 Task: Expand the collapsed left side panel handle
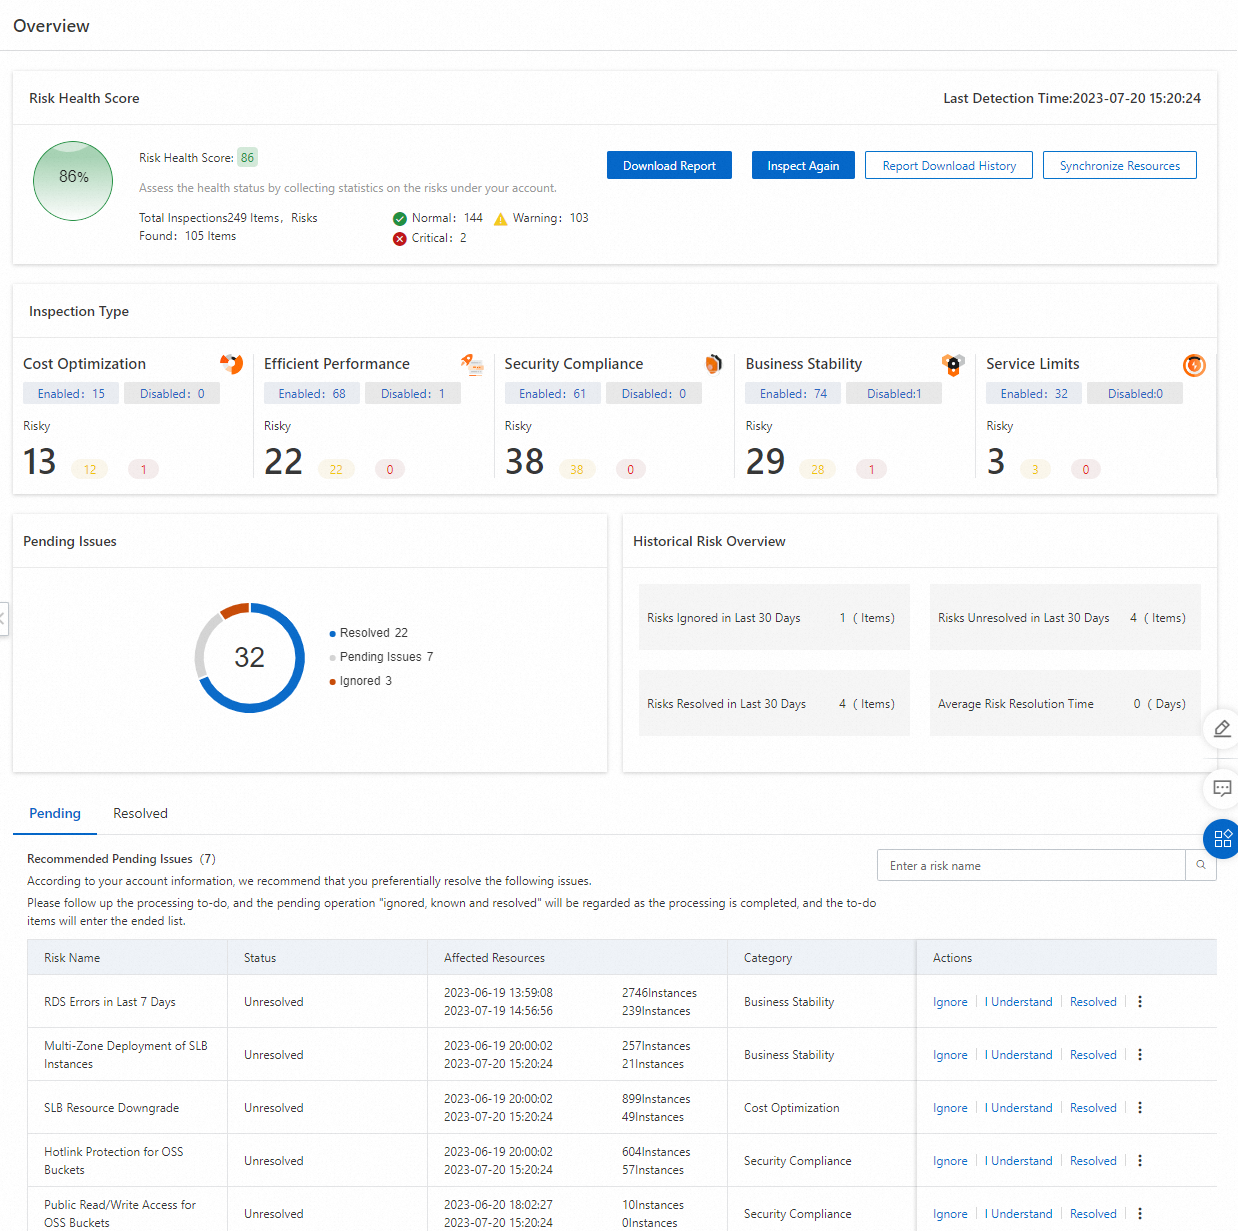pyautogui.click(x=3, y=619)
